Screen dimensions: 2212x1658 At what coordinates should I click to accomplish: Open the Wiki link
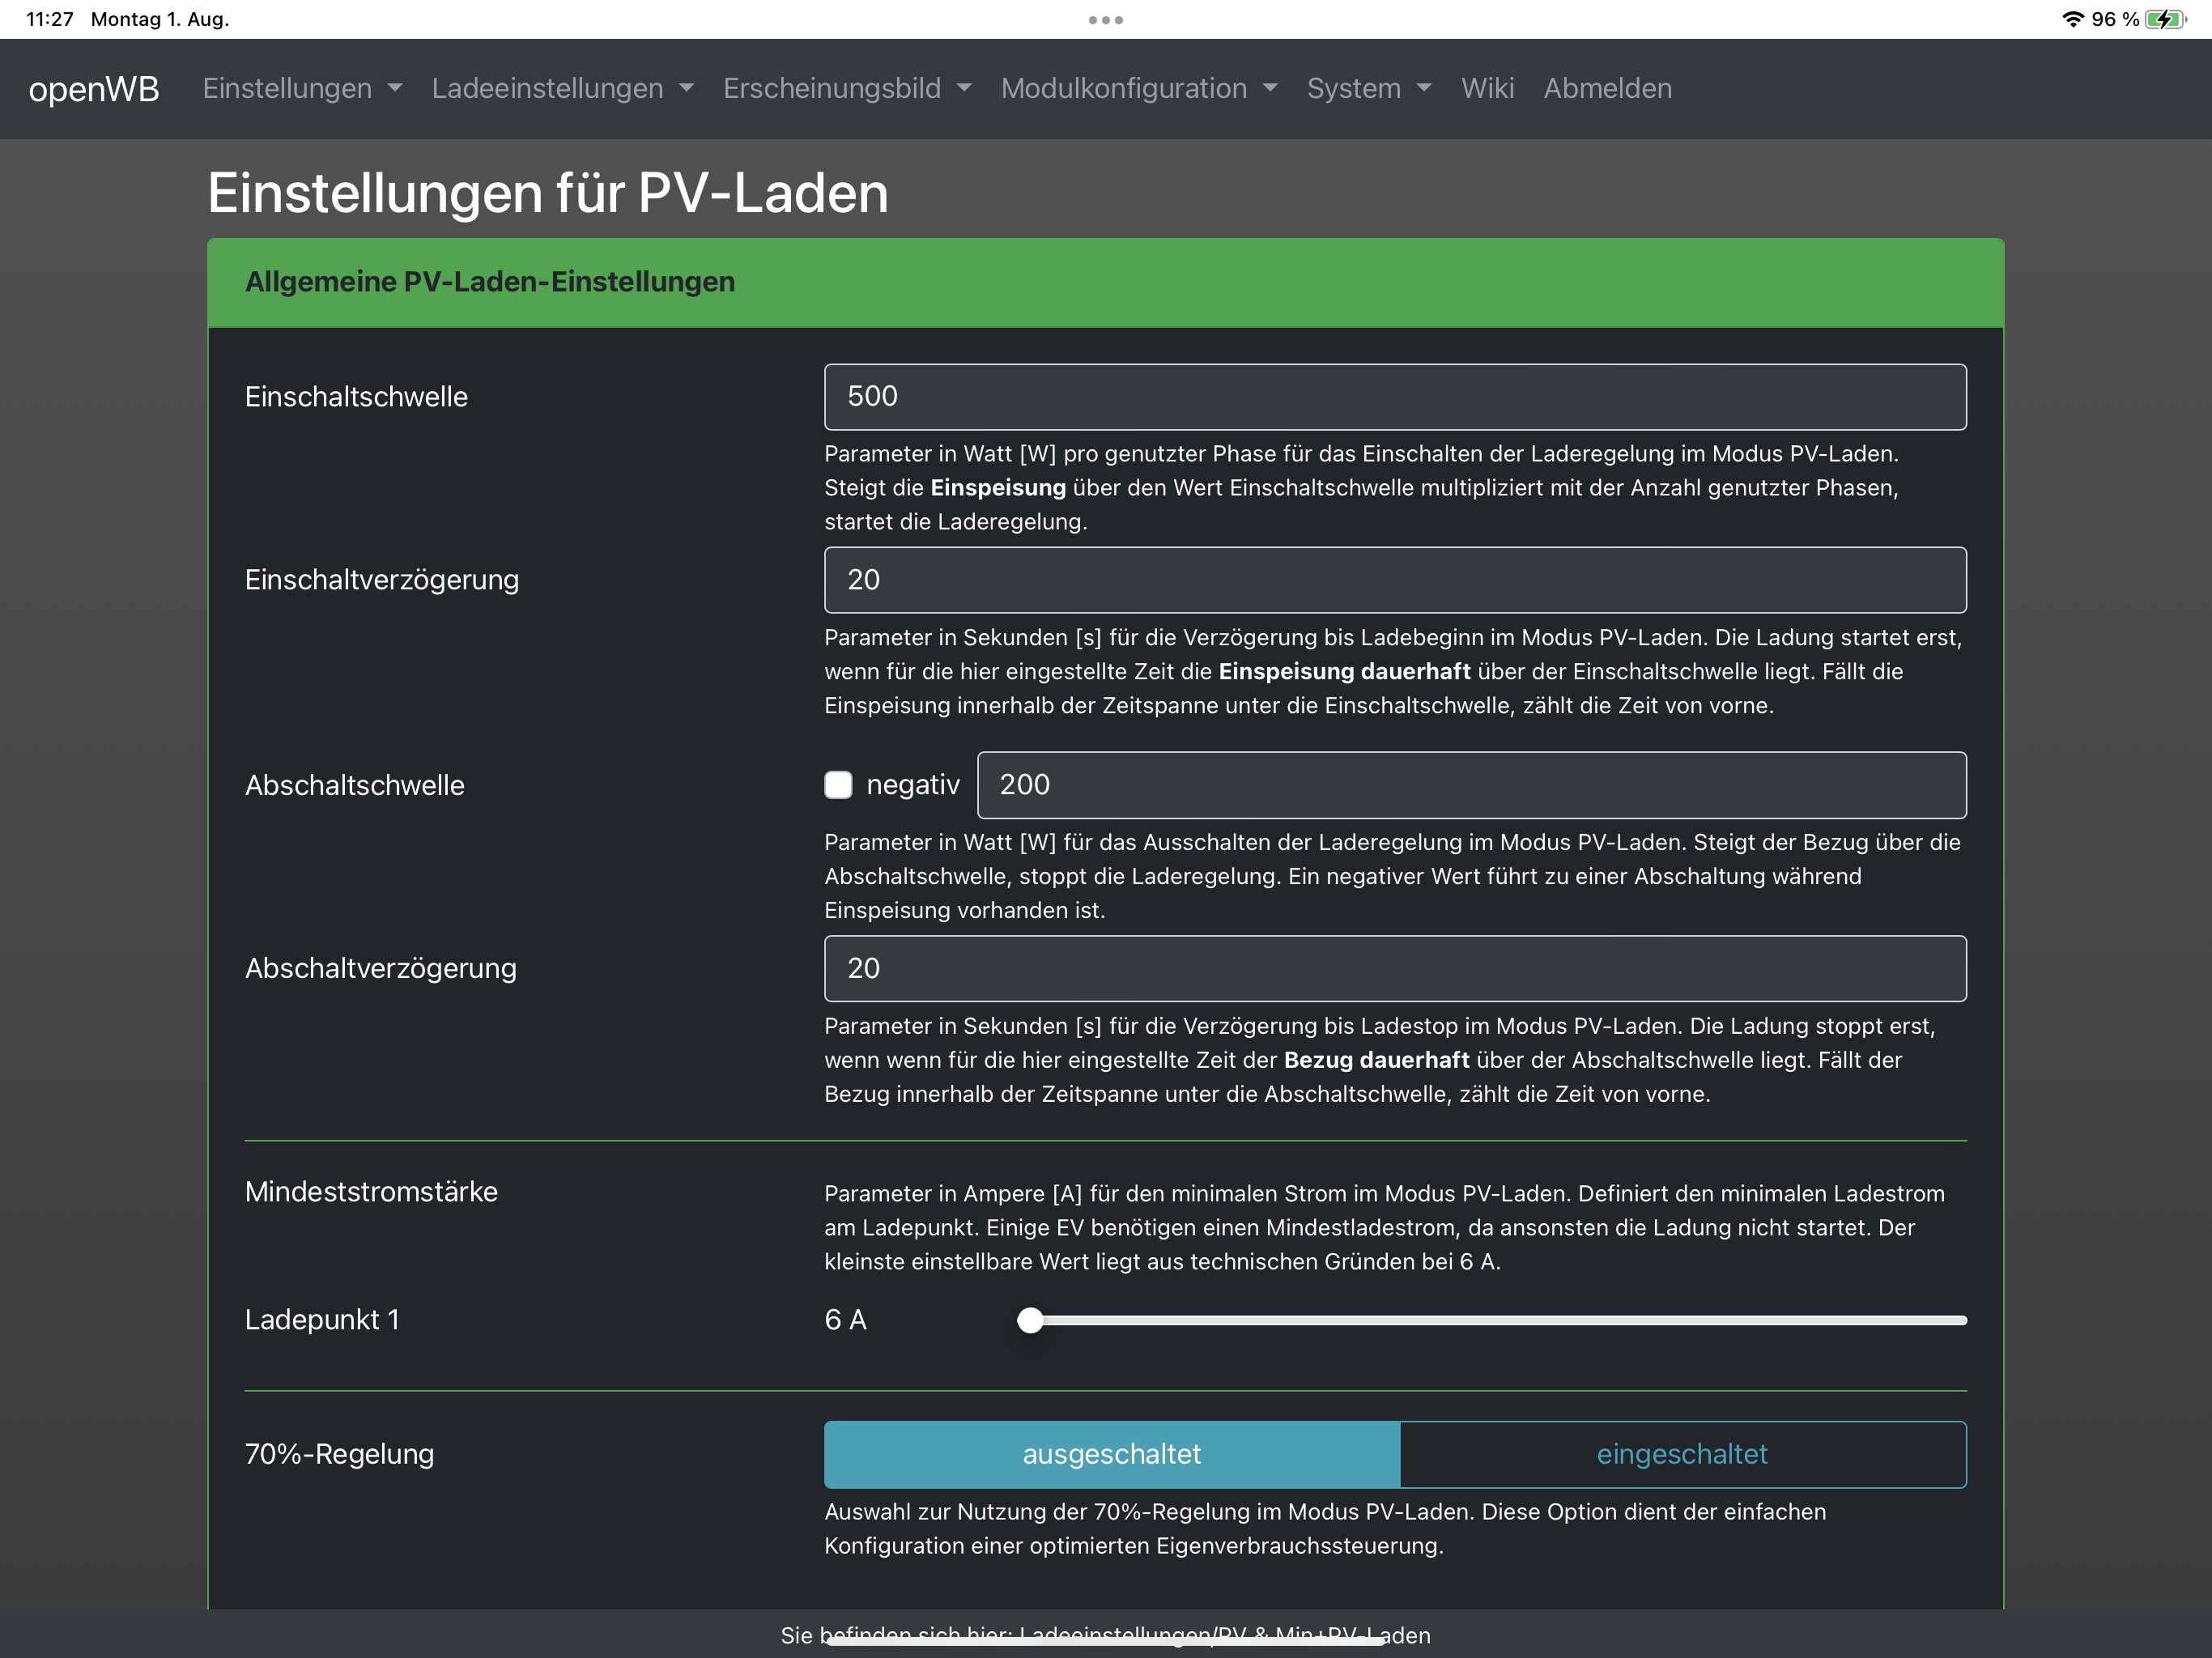(1487, 89)
